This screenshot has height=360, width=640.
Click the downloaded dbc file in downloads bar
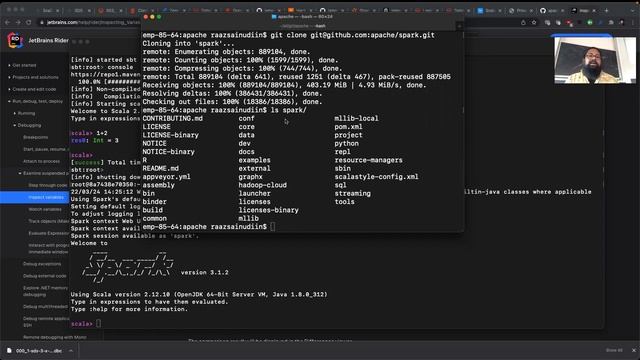click(x=35, y=351)
